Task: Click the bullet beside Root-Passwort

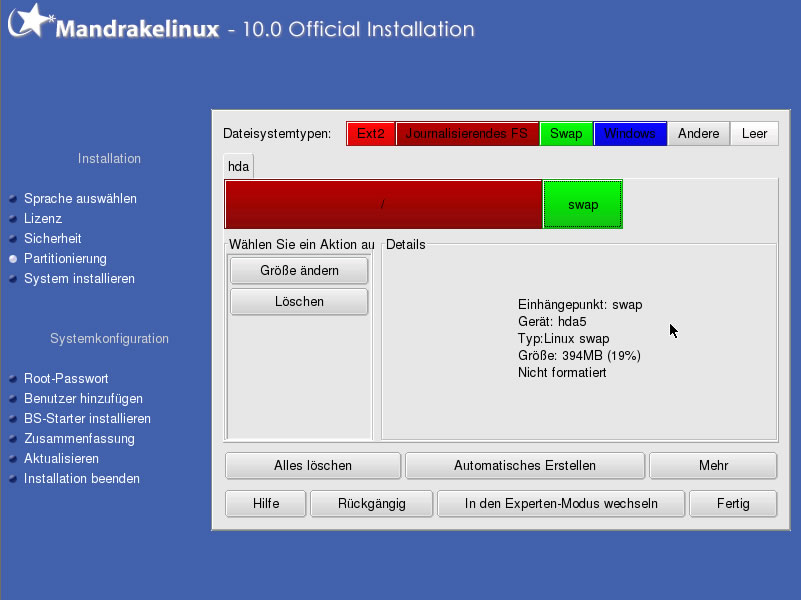Action: 13,379
